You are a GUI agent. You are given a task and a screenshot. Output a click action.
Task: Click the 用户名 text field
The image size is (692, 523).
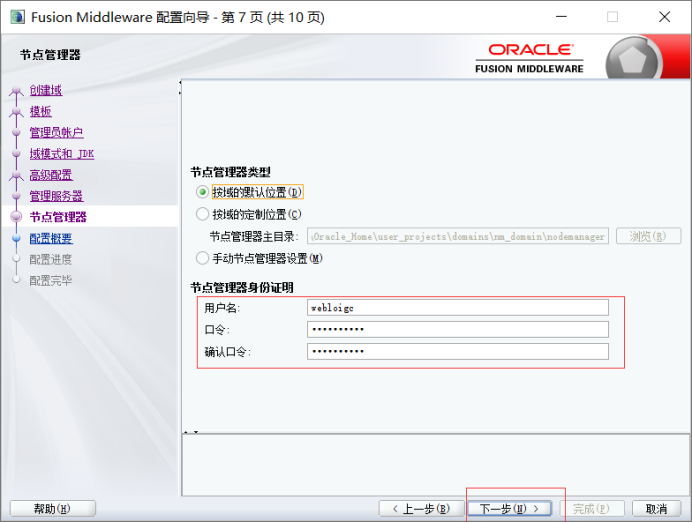(458, 308)
